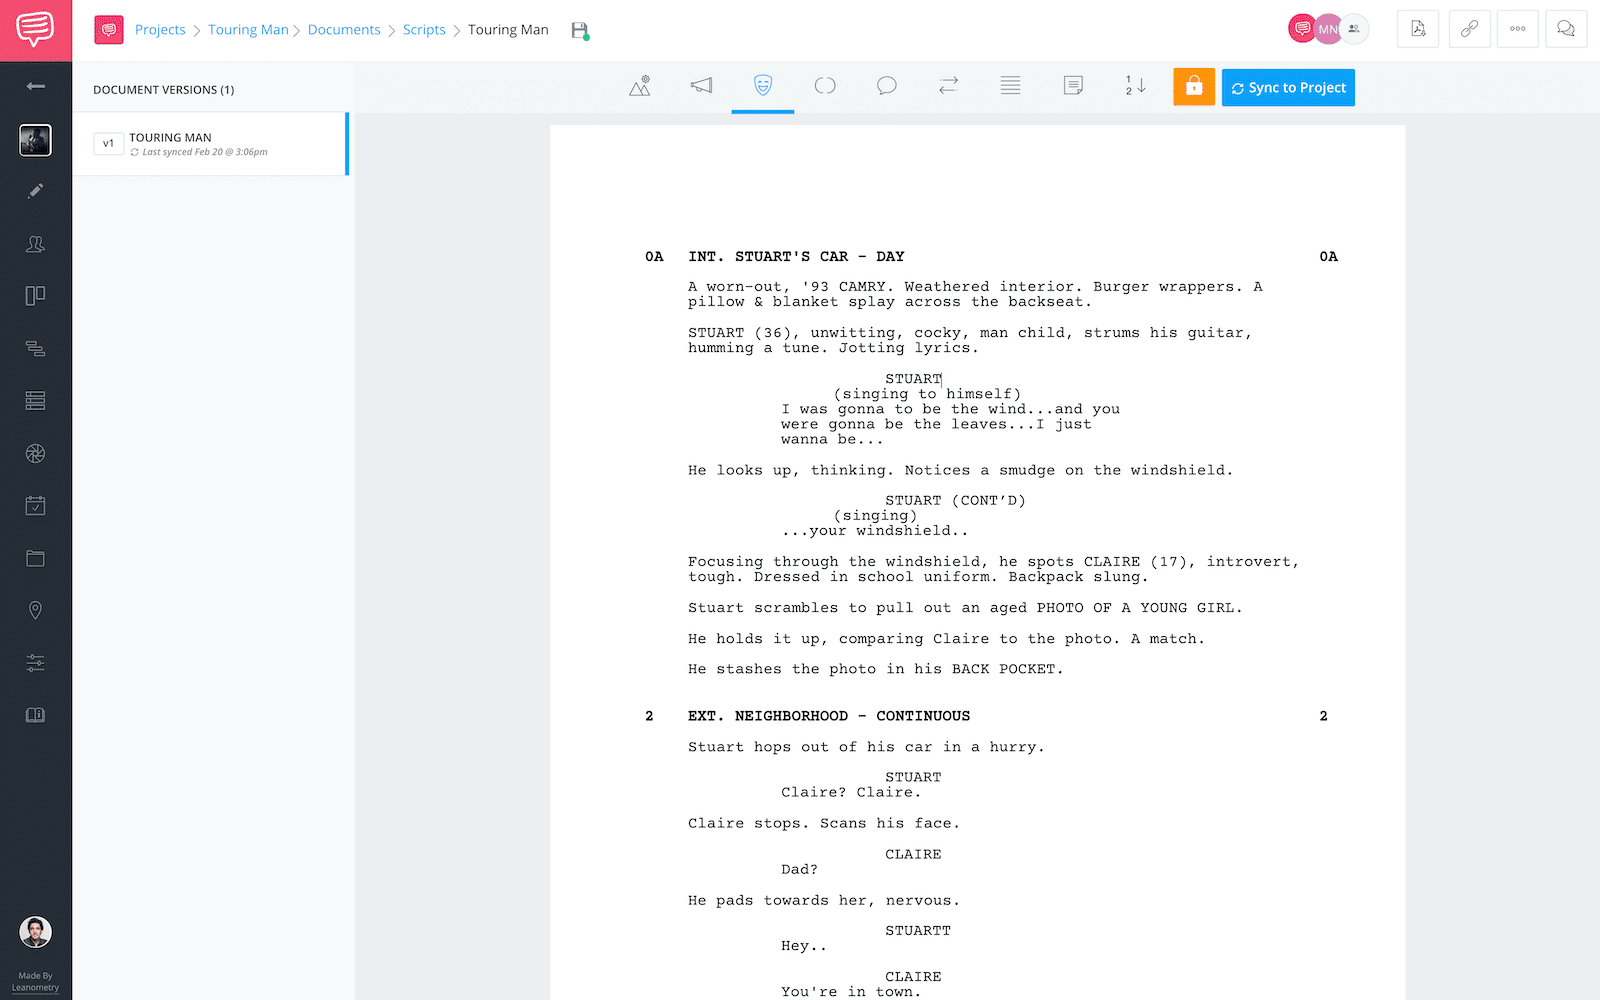
Task: Select the Character formatting tool
Action: tap(763, 86)
